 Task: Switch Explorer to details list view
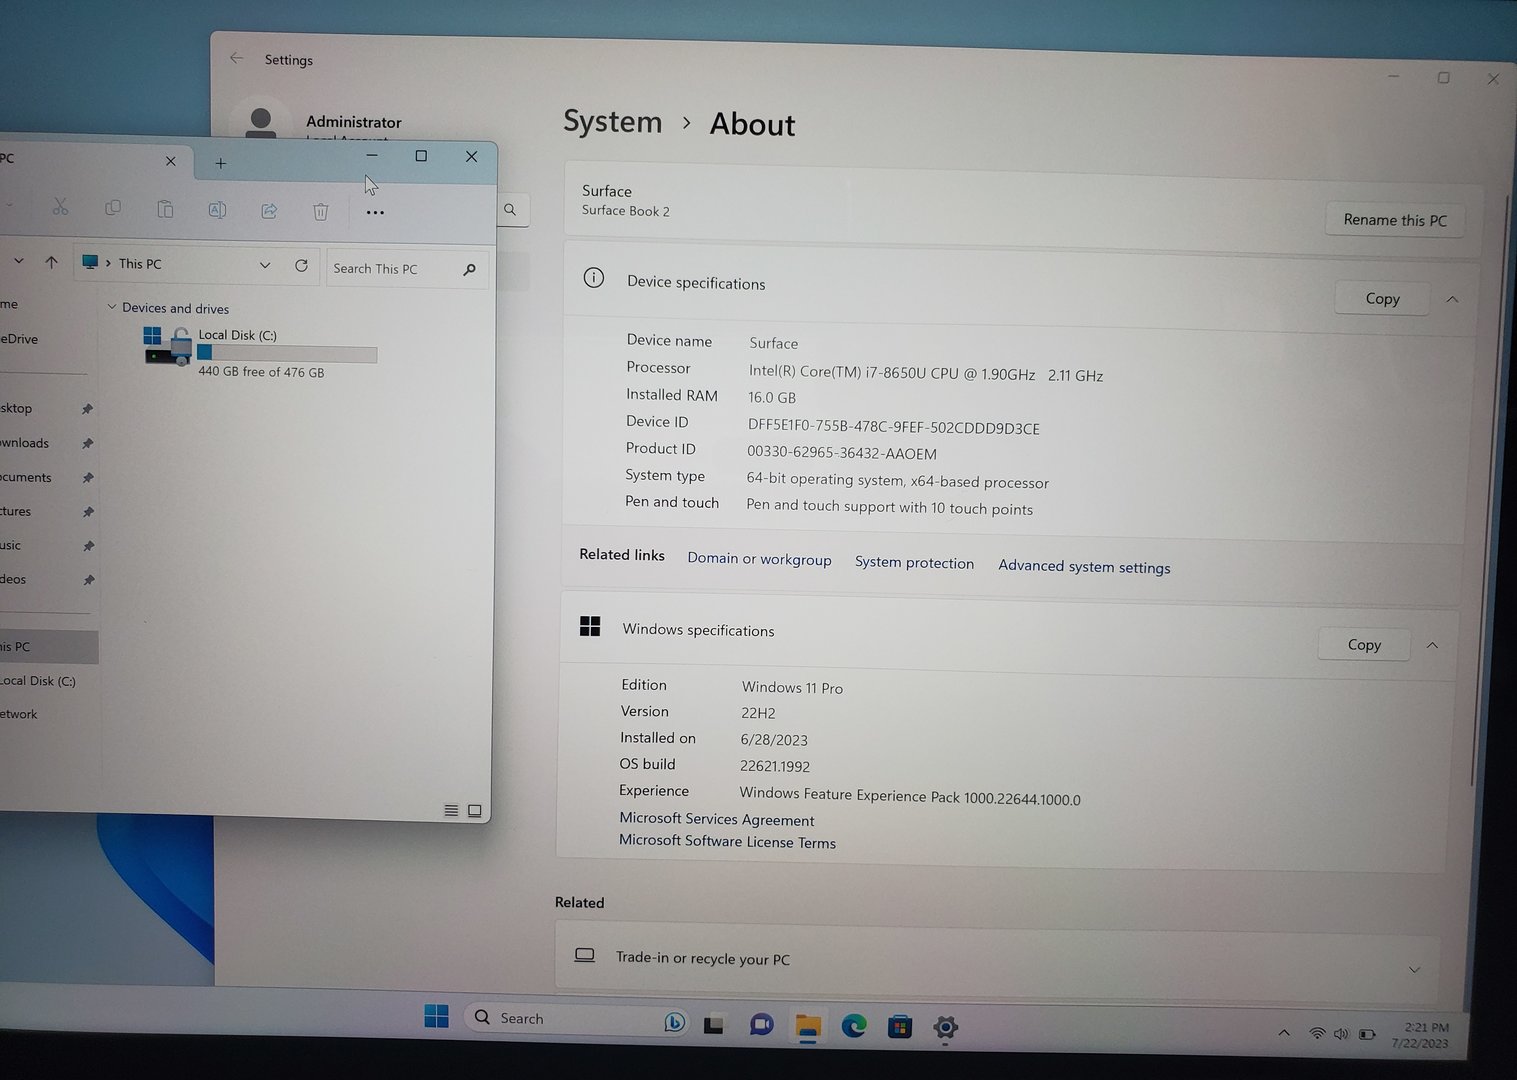451,810
